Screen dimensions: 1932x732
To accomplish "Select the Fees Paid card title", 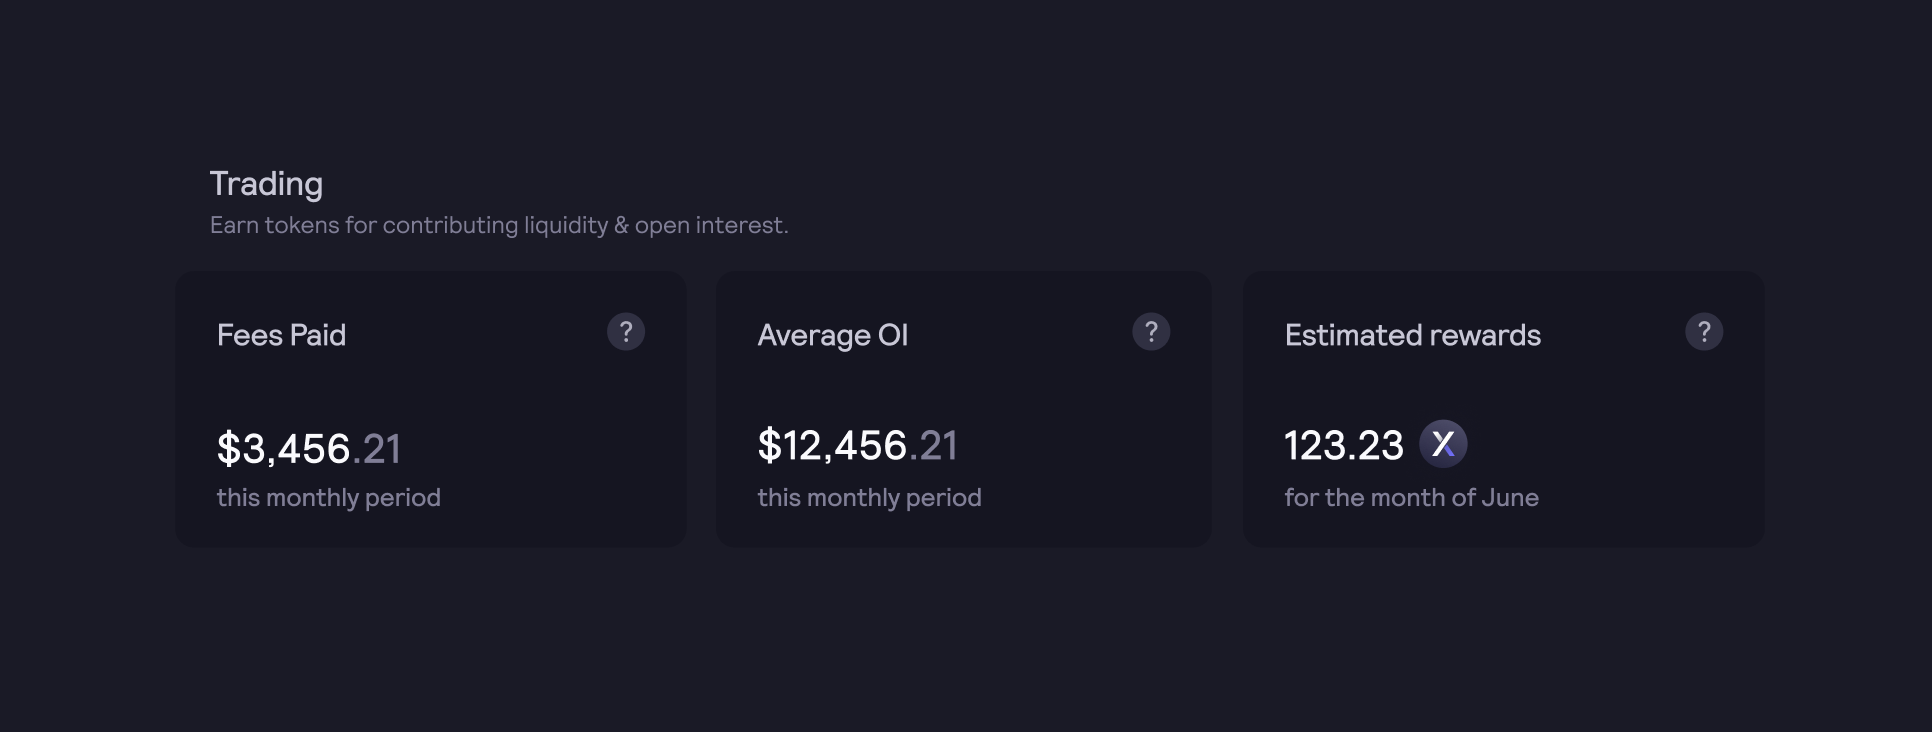I will coord(281,335).
